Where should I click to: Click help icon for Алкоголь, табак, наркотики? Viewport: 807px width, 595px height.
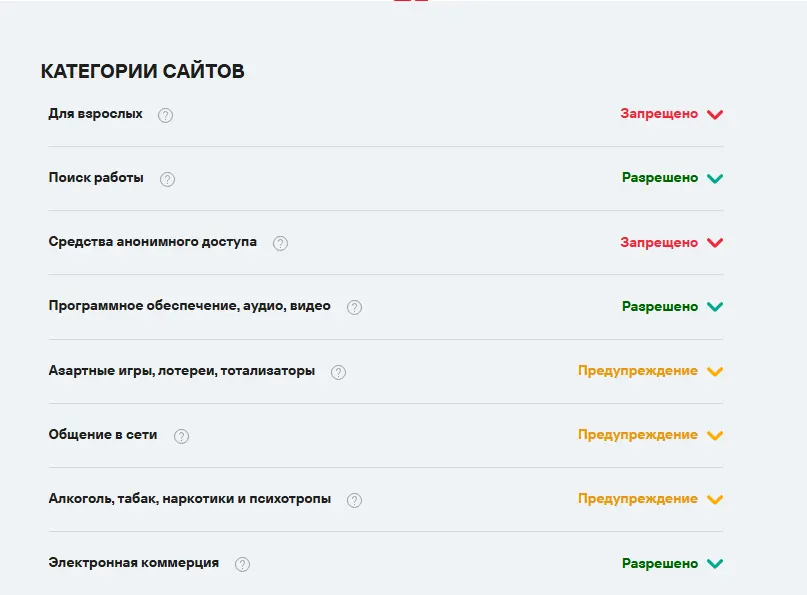pos(355,500)
